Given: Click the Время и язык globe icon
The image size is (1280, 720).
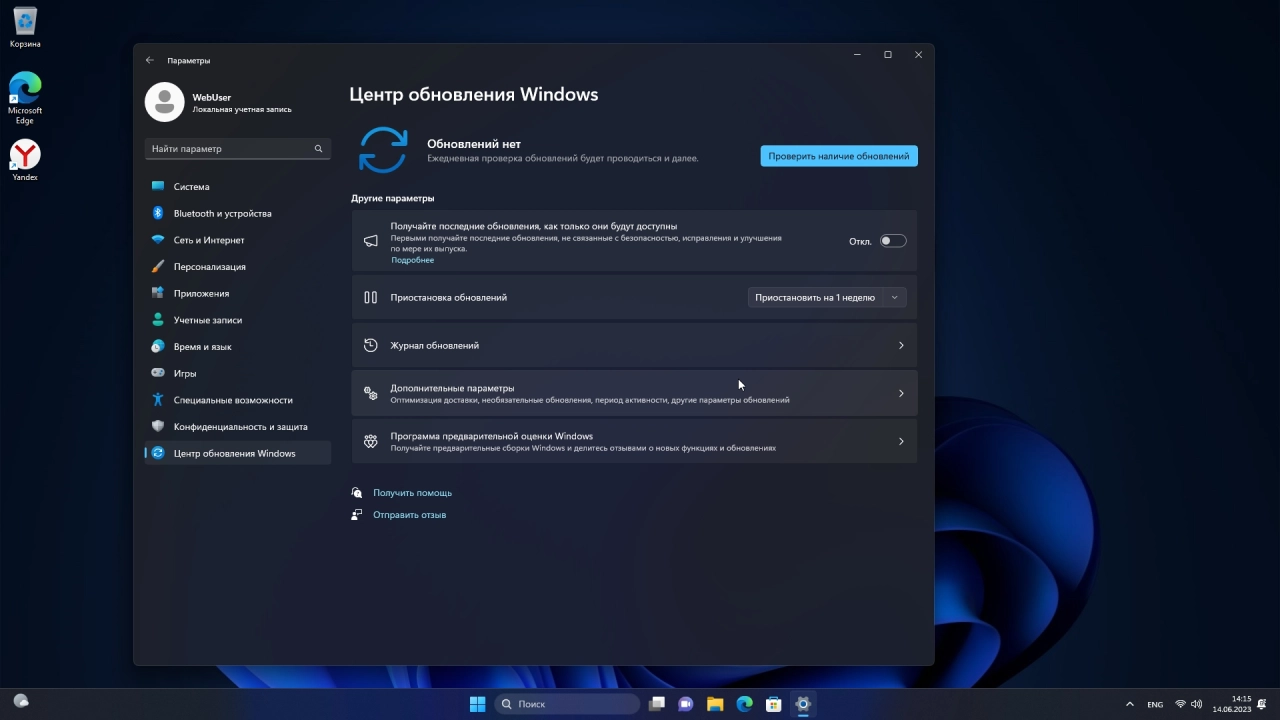Looking at the screenshot, I should coord(158,346).
